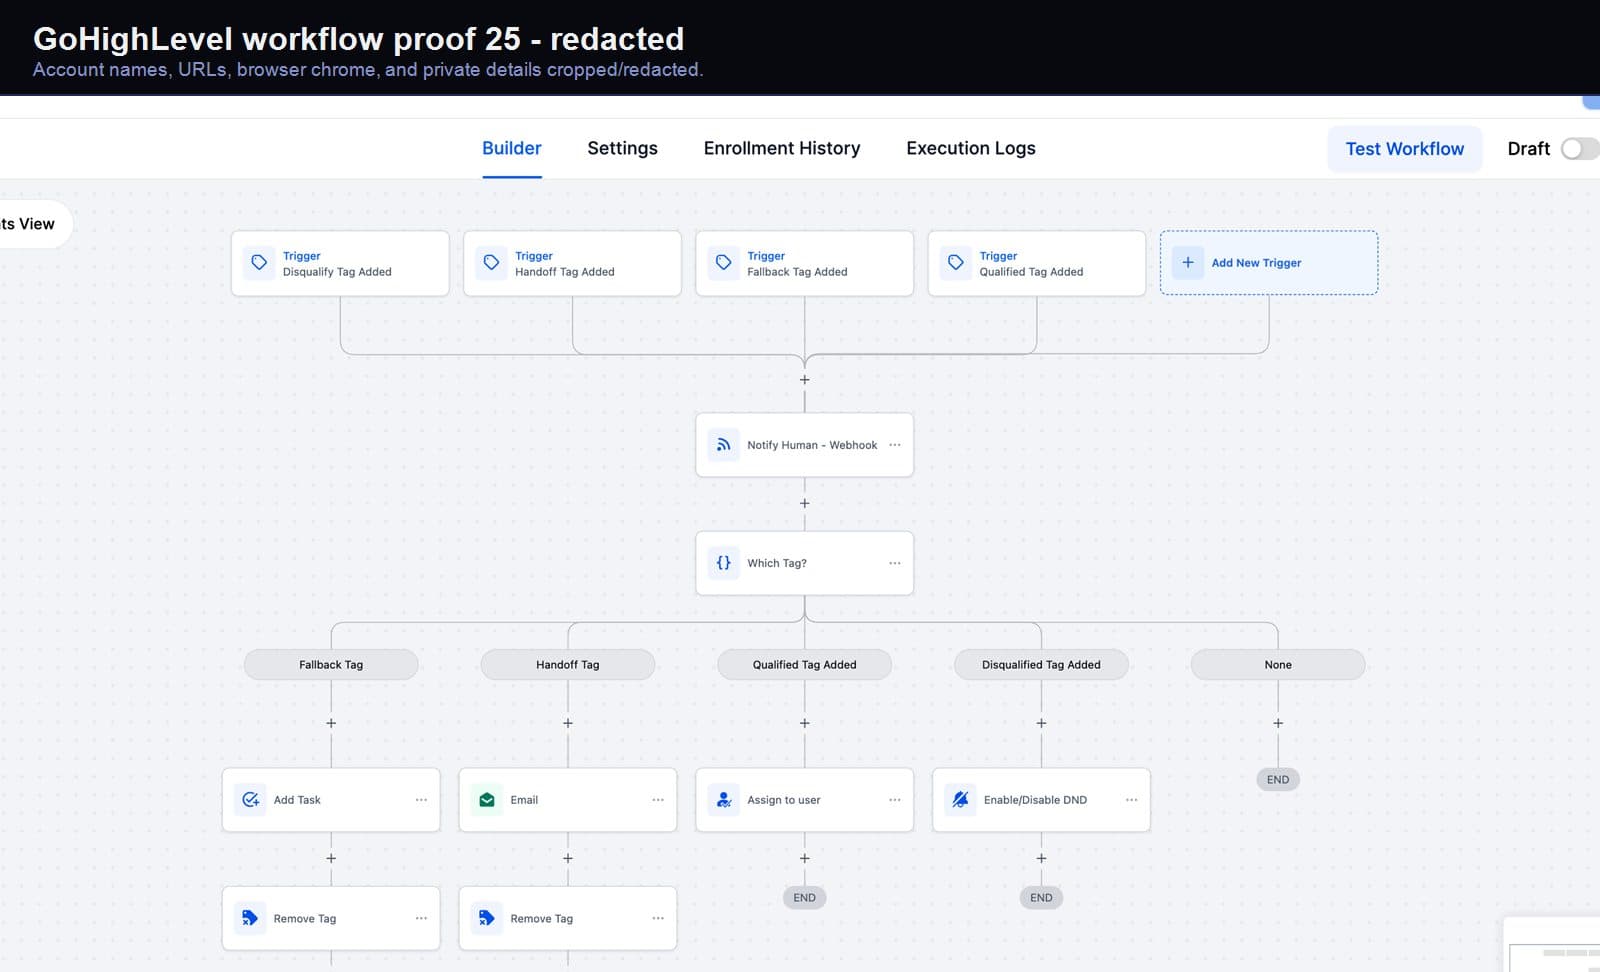The height and width of the screenshot is (972, 1600).
Task: Open the Execution Logs tab
Action: point(971,148)
